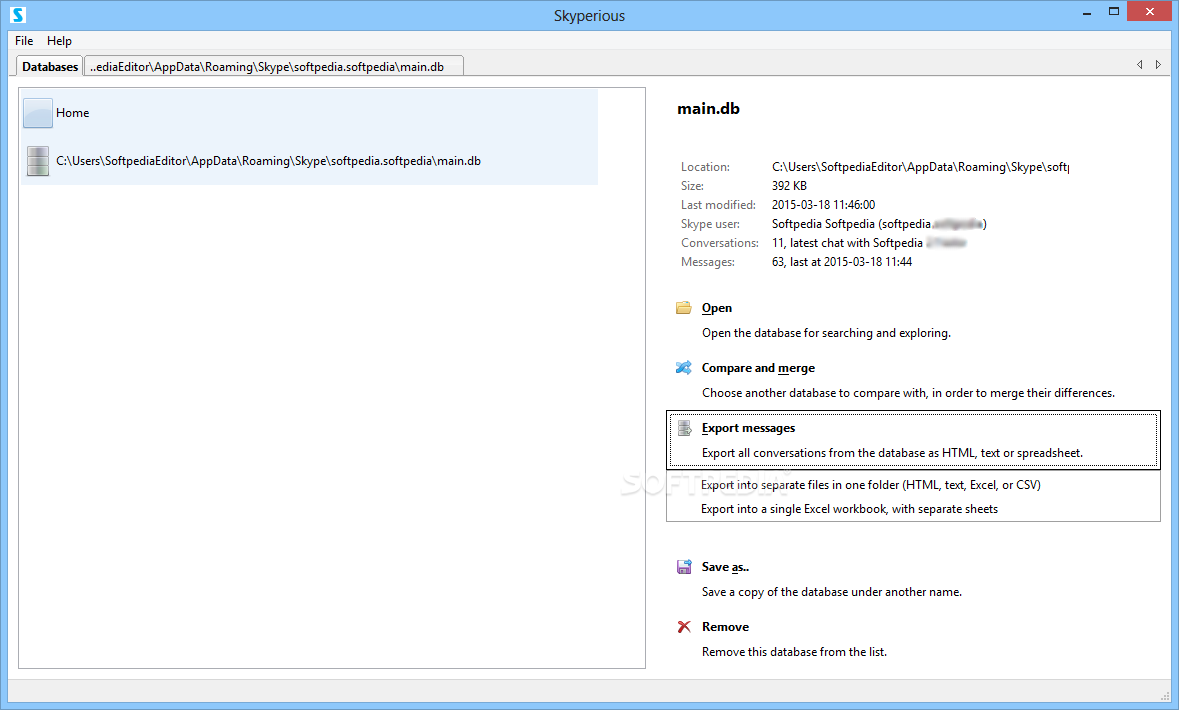Click the text Export all conversations from the database
The height and width of the screenshot is (710, 1179).
[x=893, y=453]
